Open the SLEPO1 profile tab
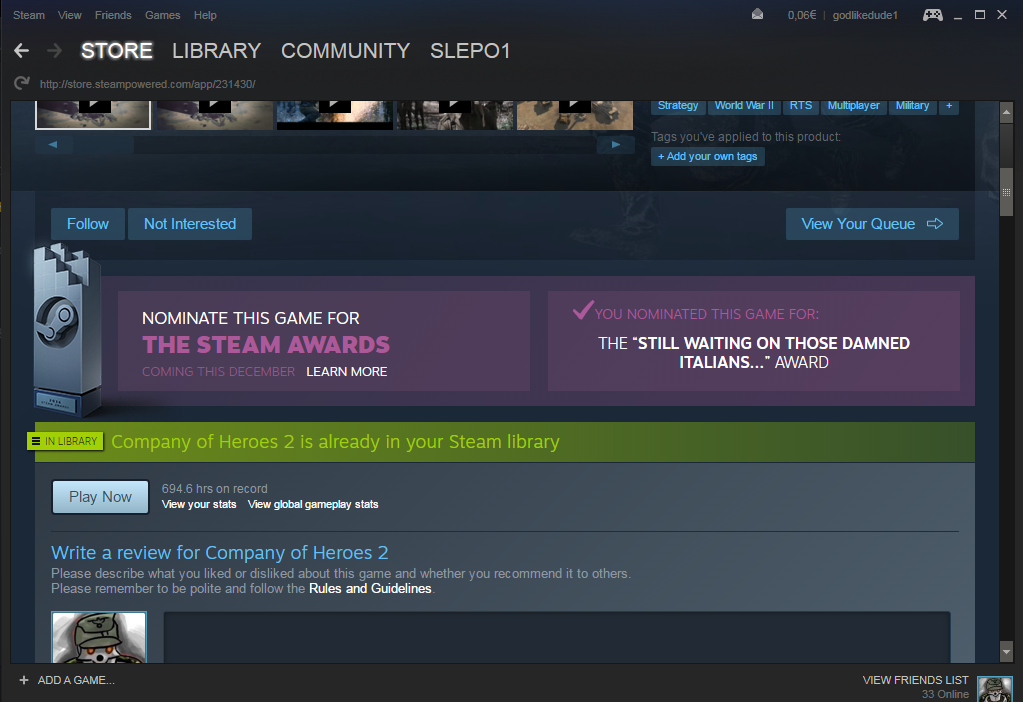This screenshot has width=1023, height=702. click(470, 51)
